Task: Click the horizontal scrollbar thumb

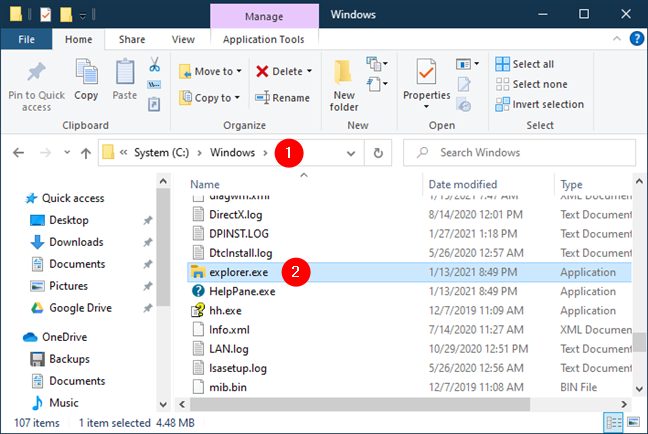Action: tap(360, 404)
